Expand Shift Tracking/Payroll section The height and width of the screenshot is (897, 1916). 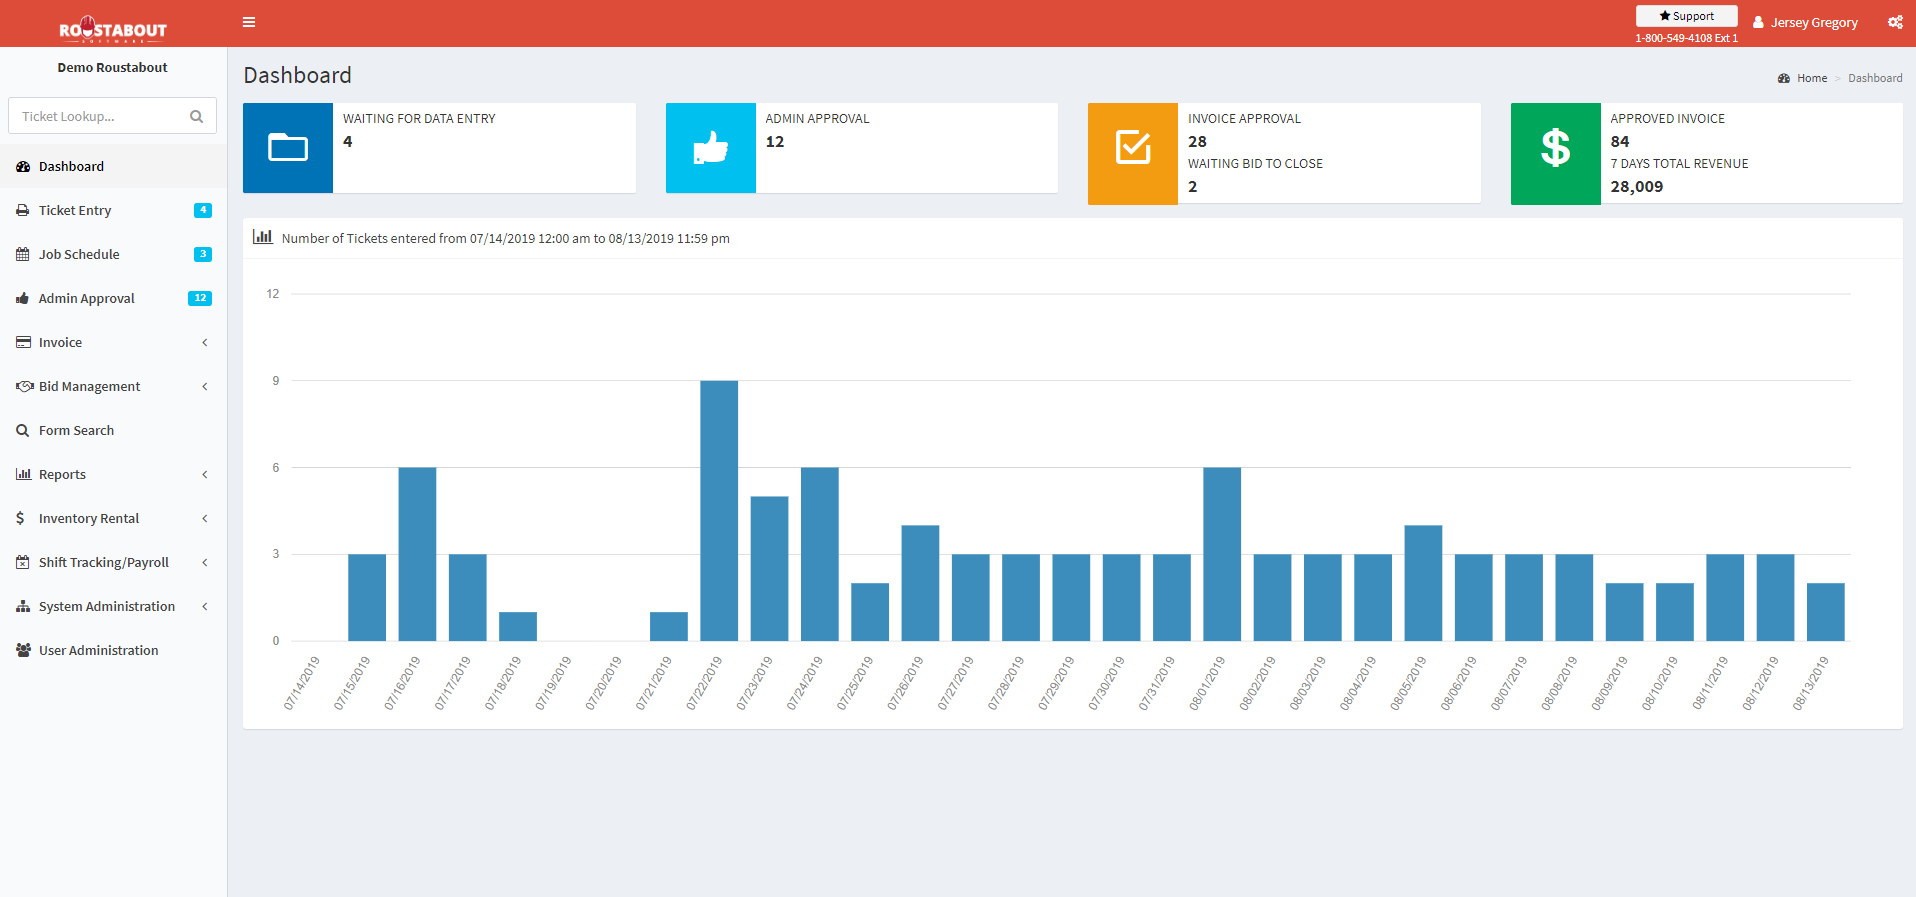[x=113, y=562]
